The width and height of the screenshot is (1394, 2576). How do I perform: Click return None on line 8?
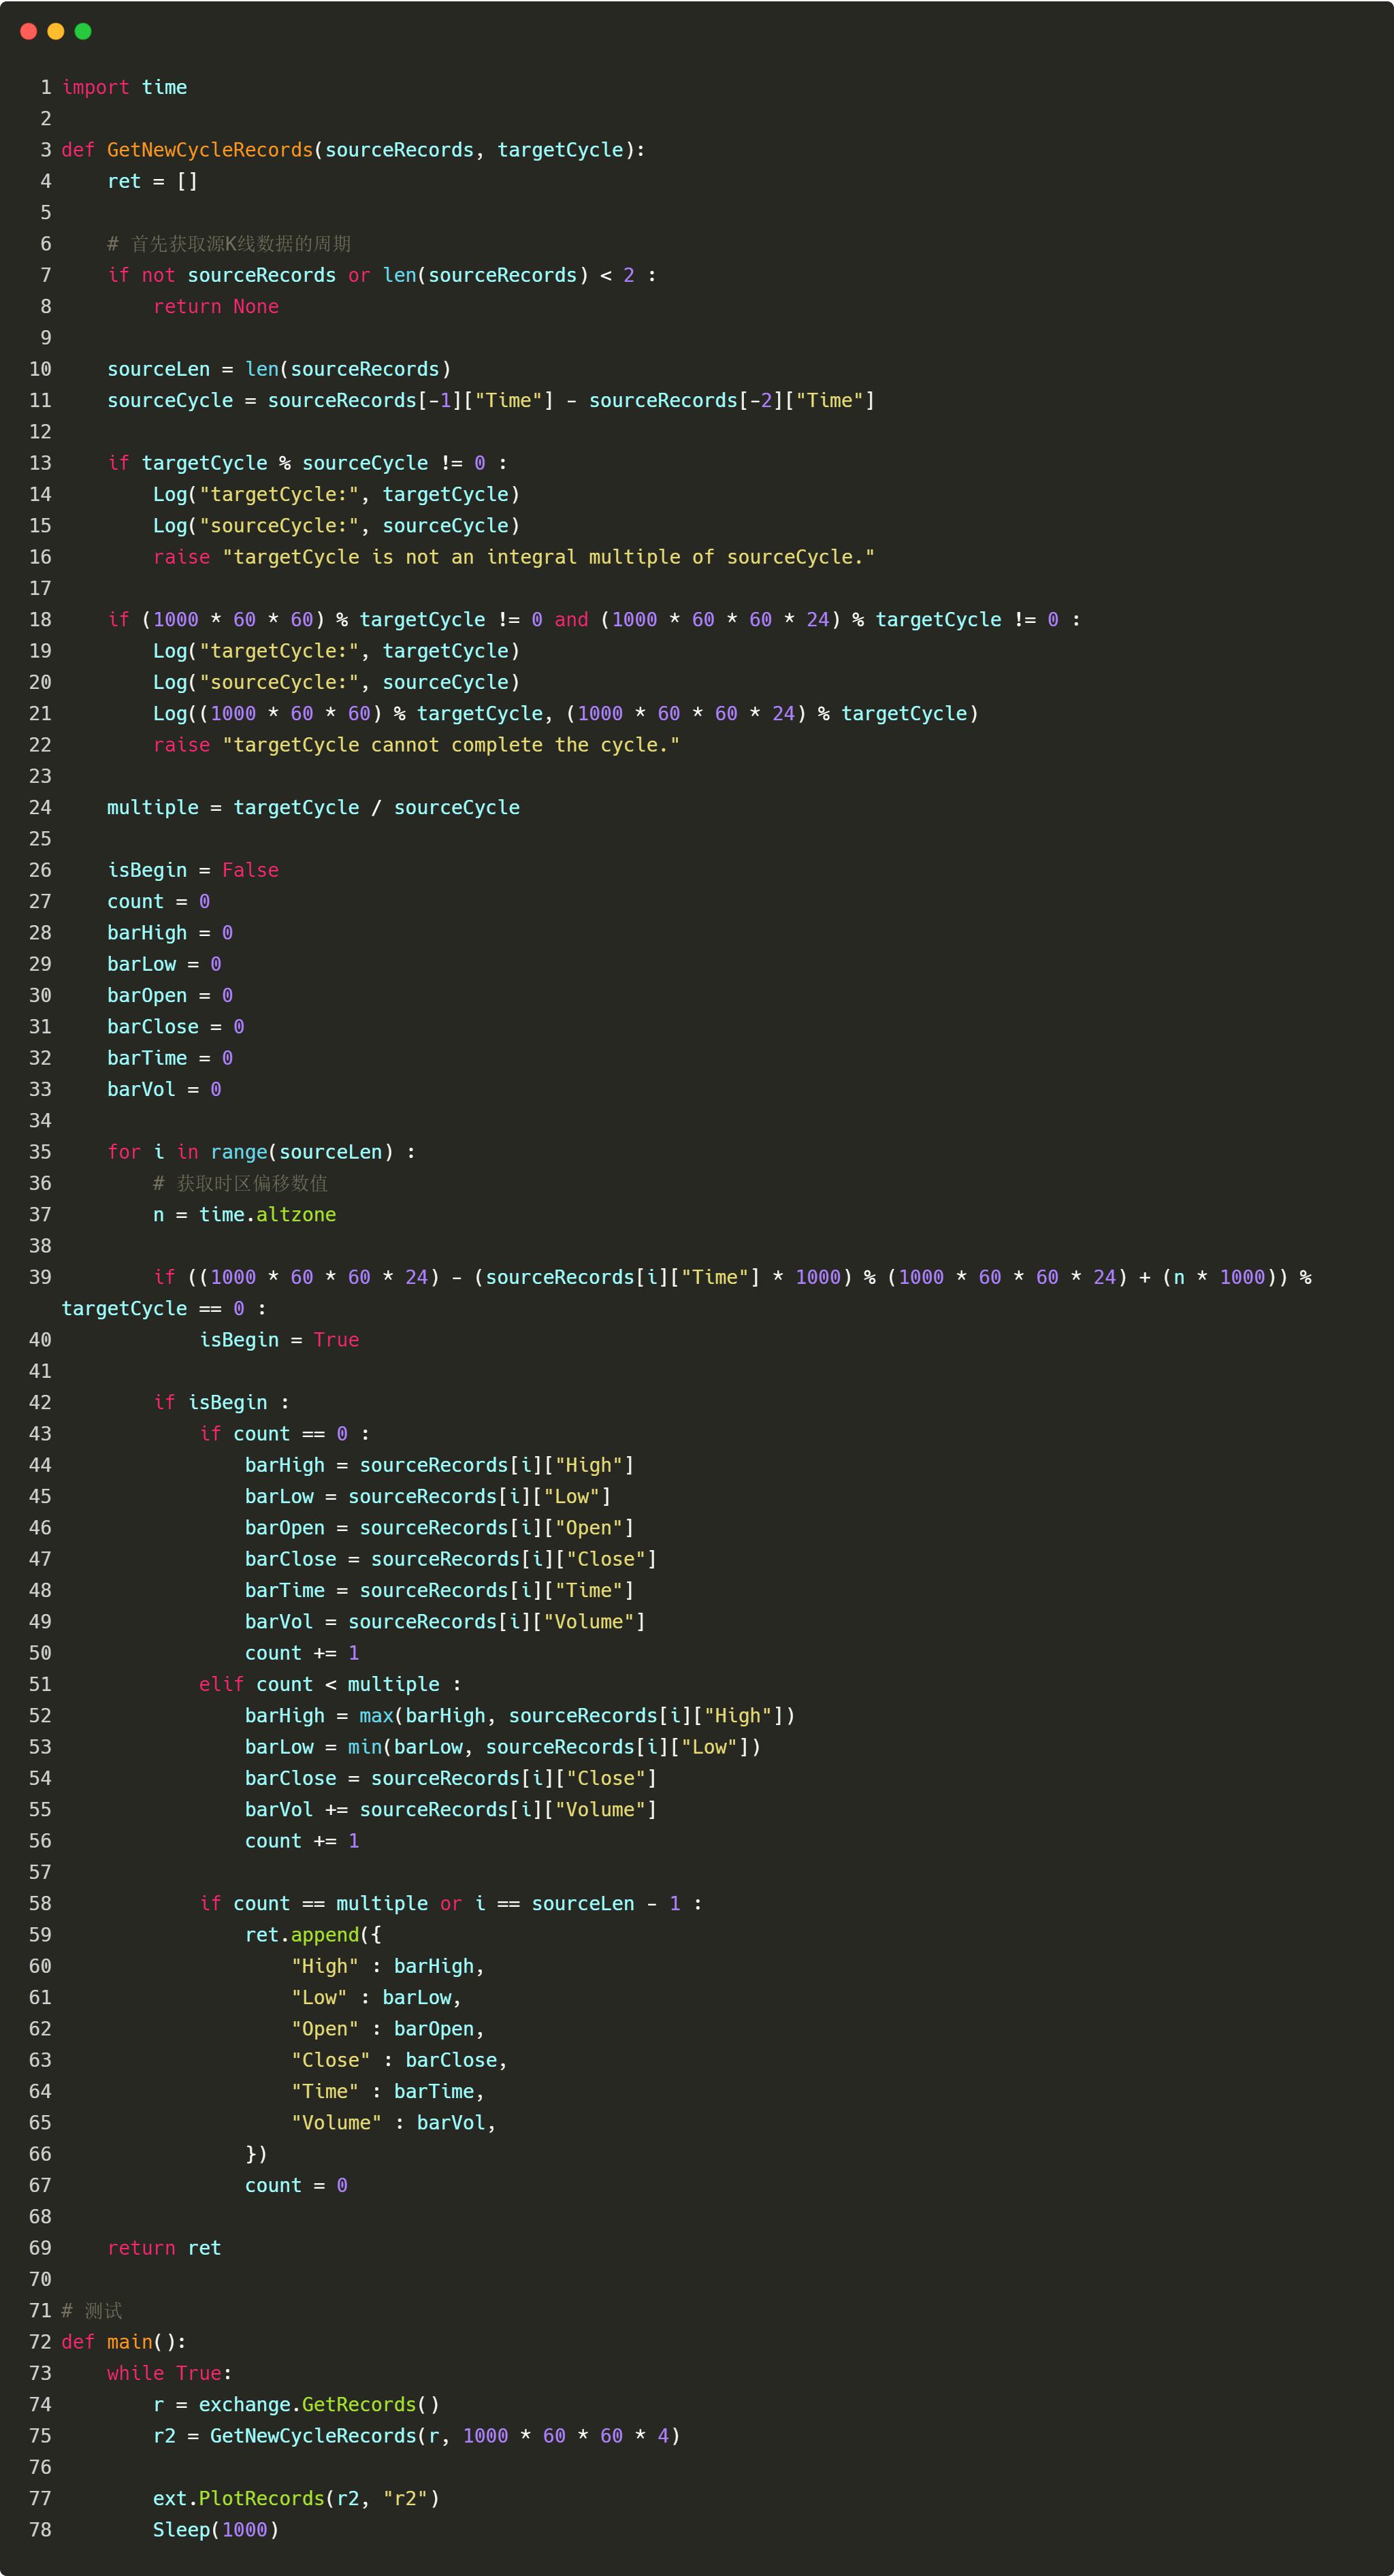[215, 307]
